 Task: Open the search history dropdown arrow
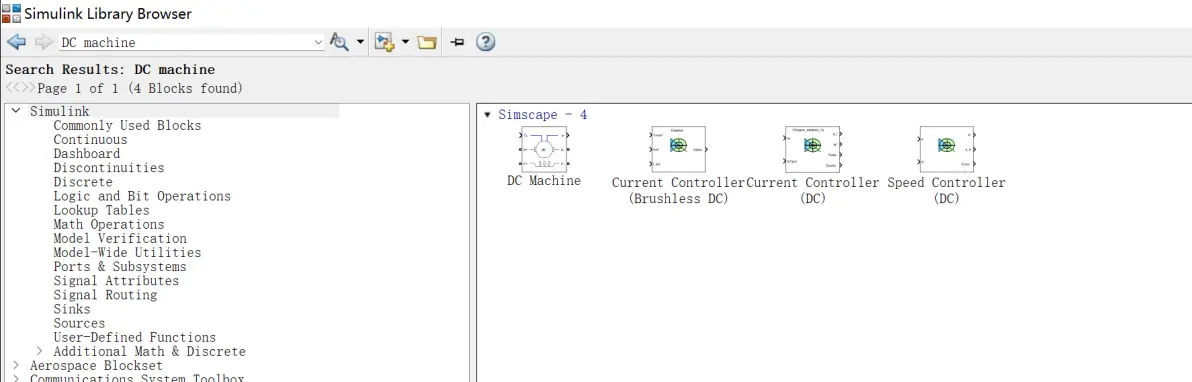(x=319, y=43)
